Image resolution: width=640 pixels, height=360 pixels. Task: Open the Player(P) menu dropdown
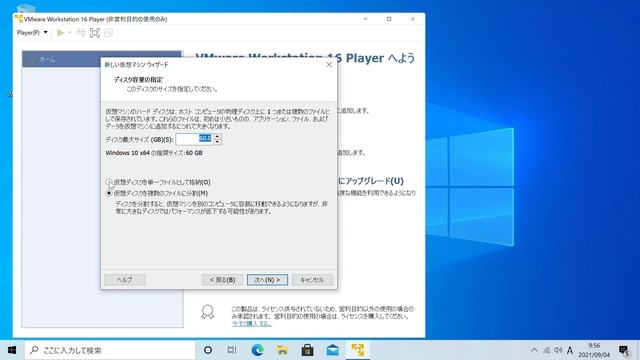coord(32,33)
